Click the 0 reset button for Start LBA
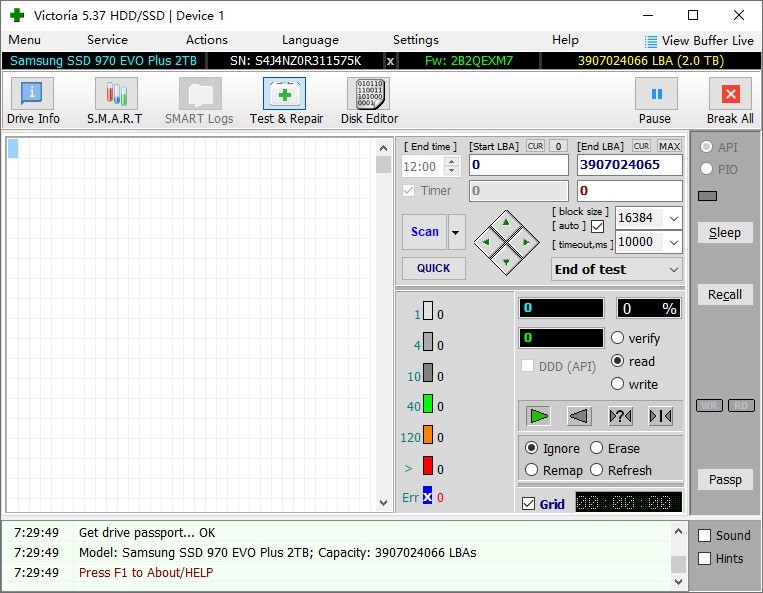This screenshot has height=593, width=763. click(559, 146)
